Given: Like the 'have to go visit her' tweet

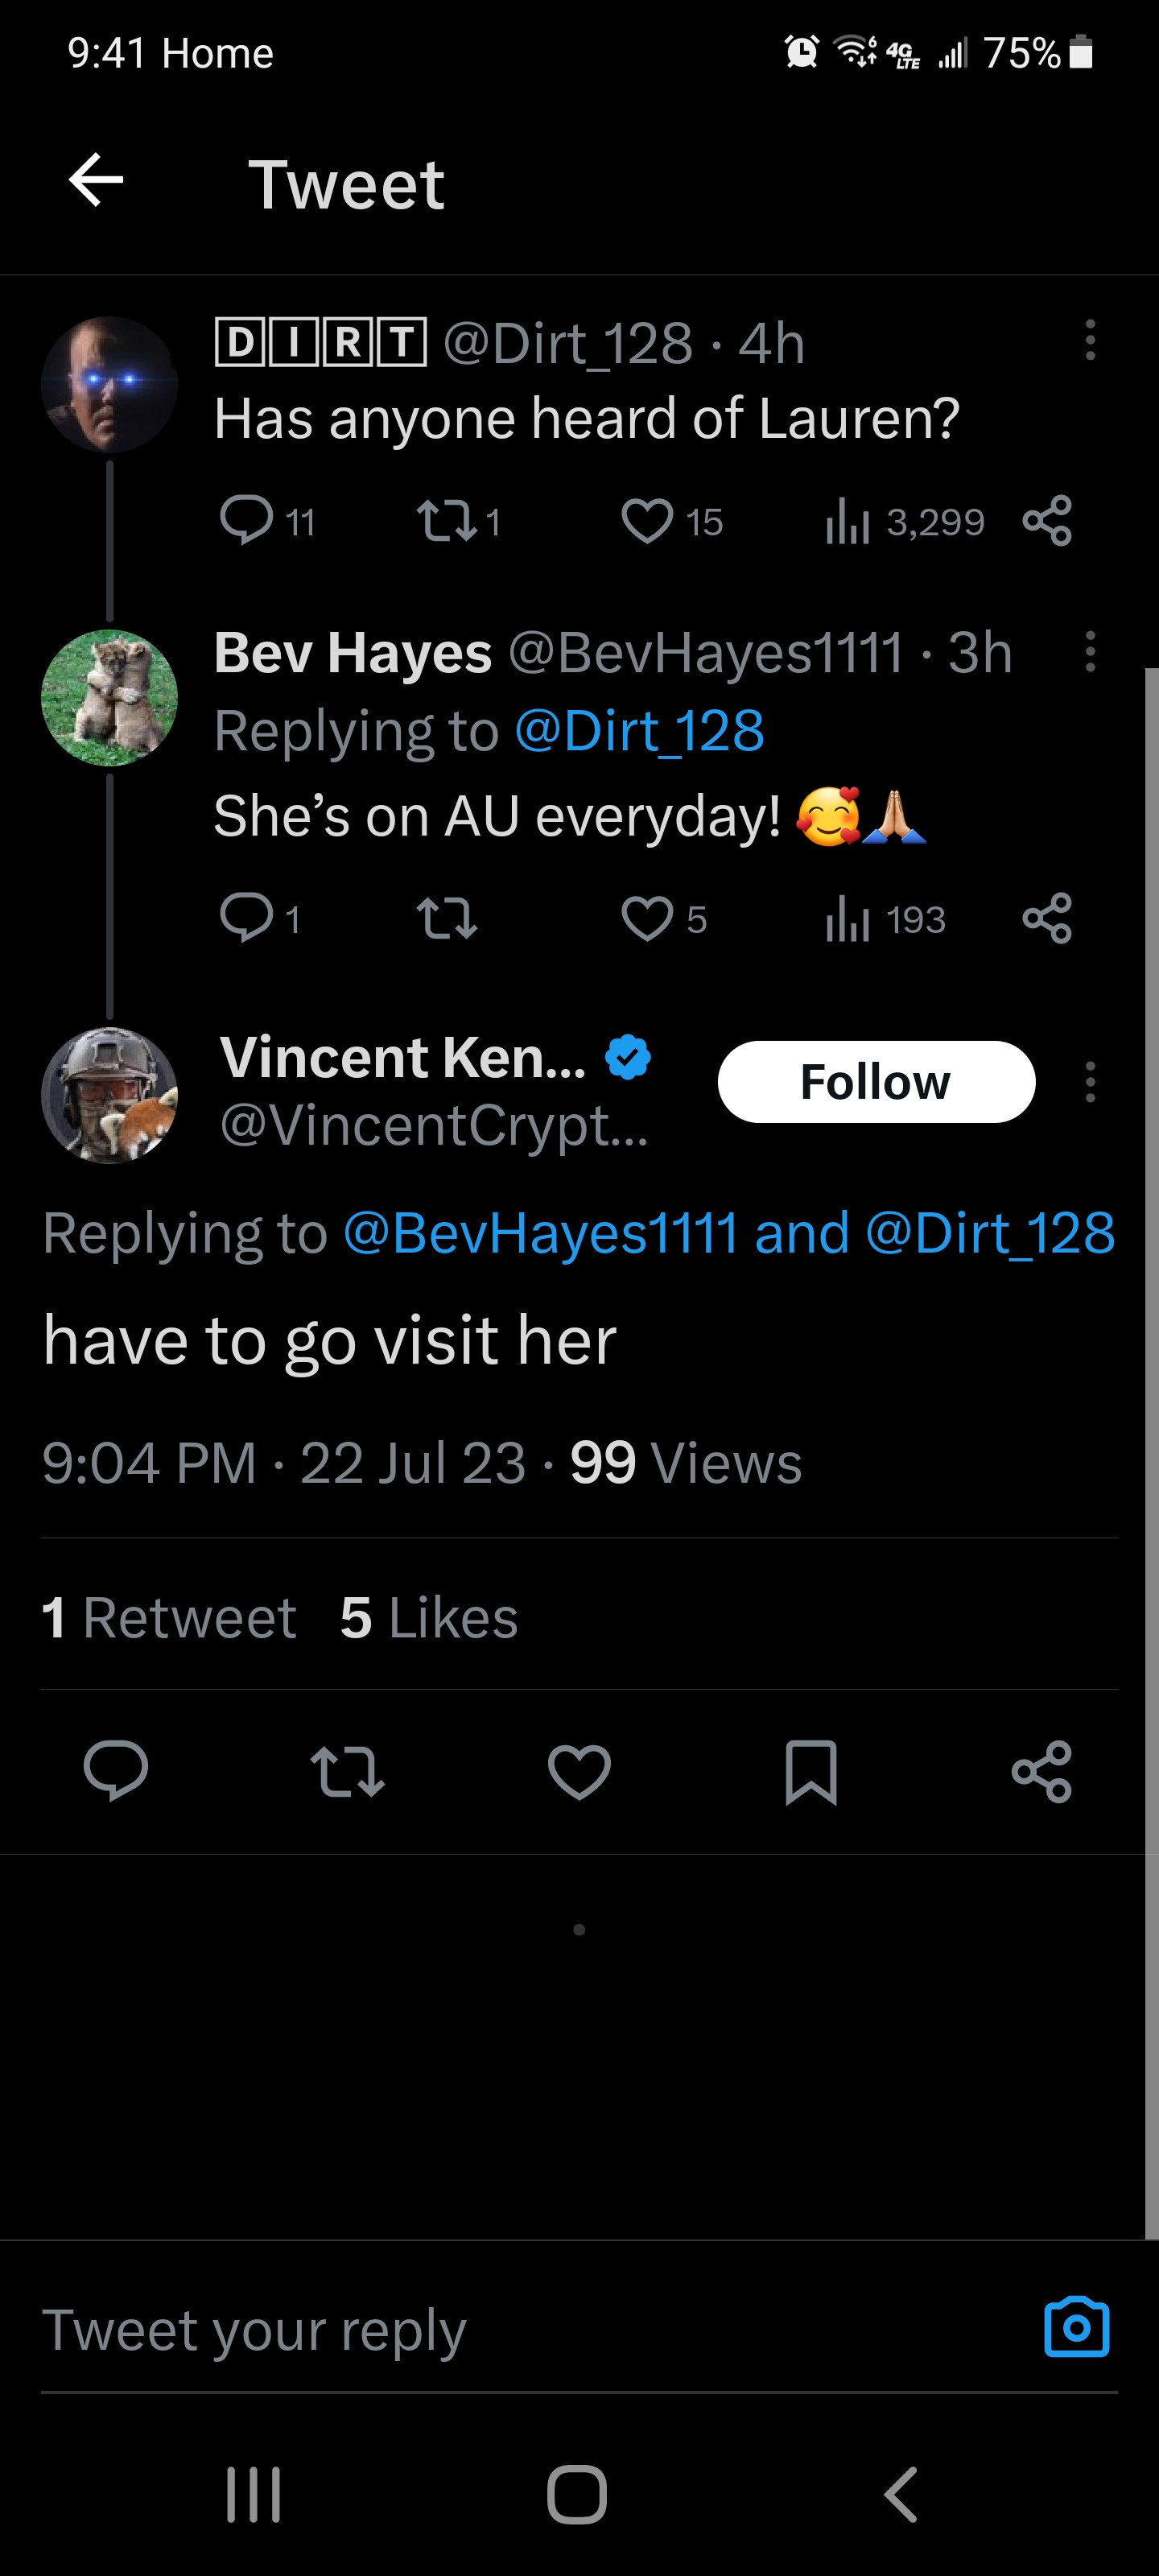Looking at the screenshot, I should [579, 1772].
